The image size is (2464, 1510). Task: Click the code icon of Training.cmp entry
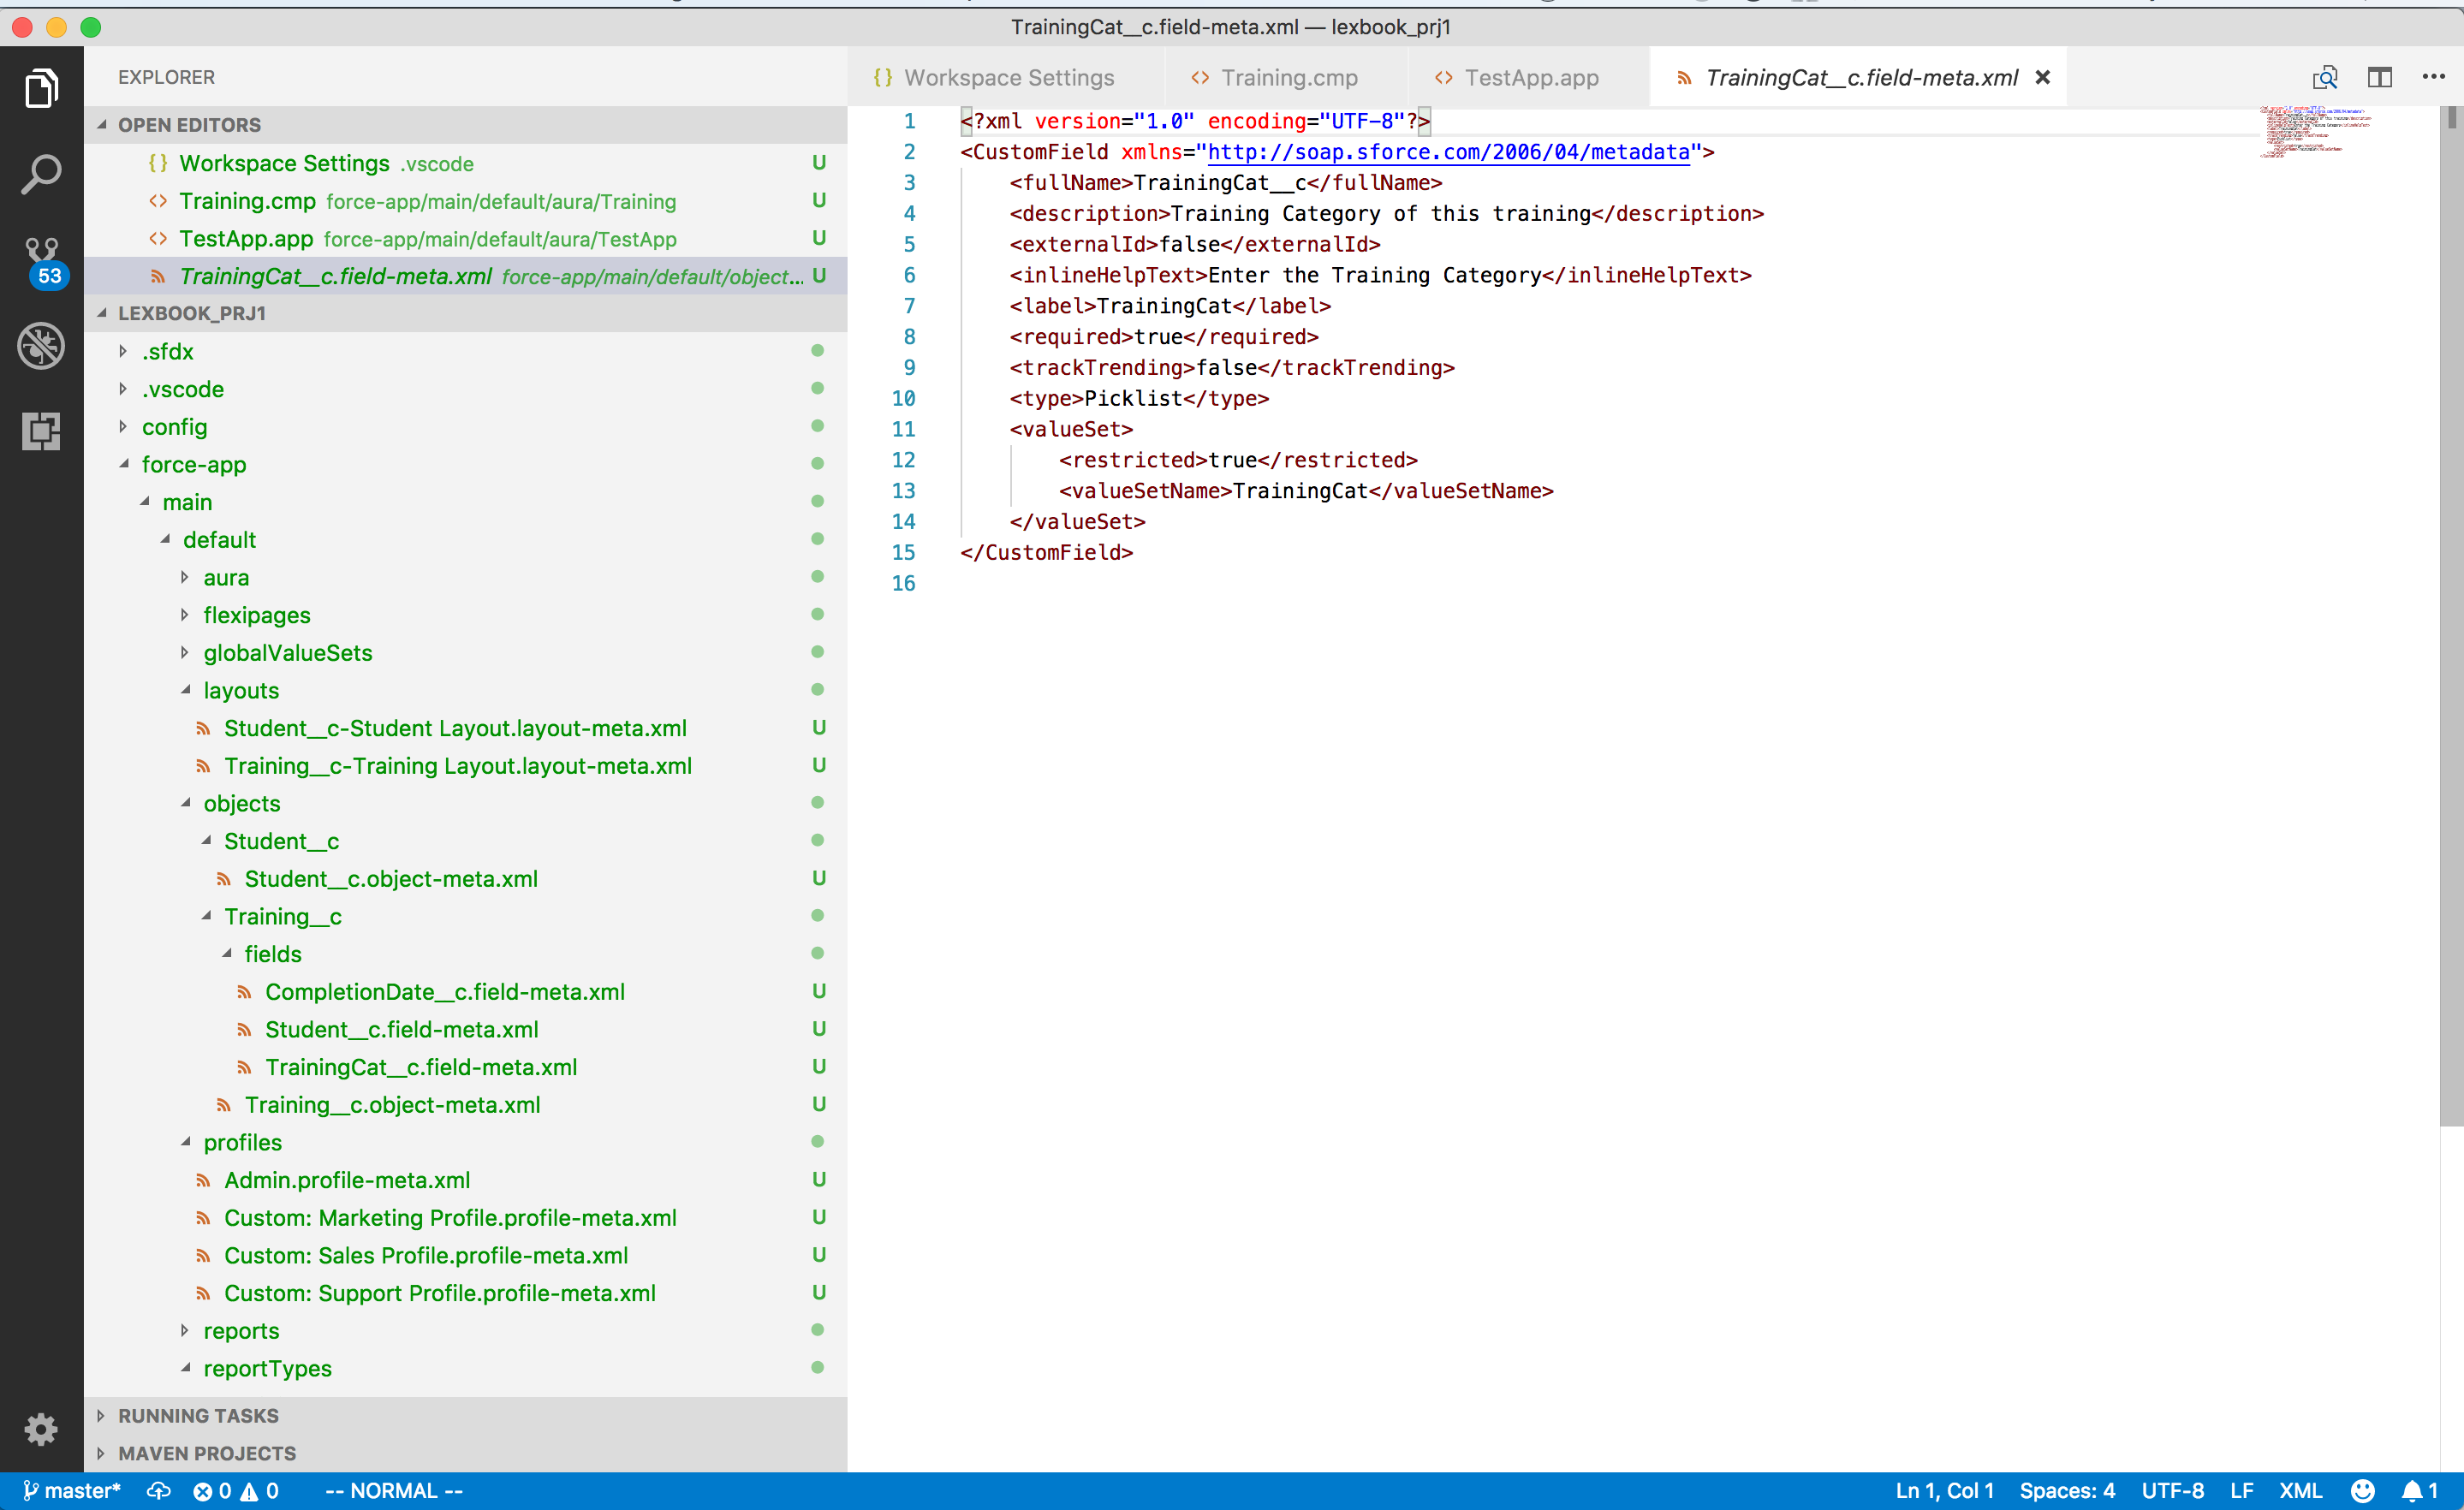point(158,201)
